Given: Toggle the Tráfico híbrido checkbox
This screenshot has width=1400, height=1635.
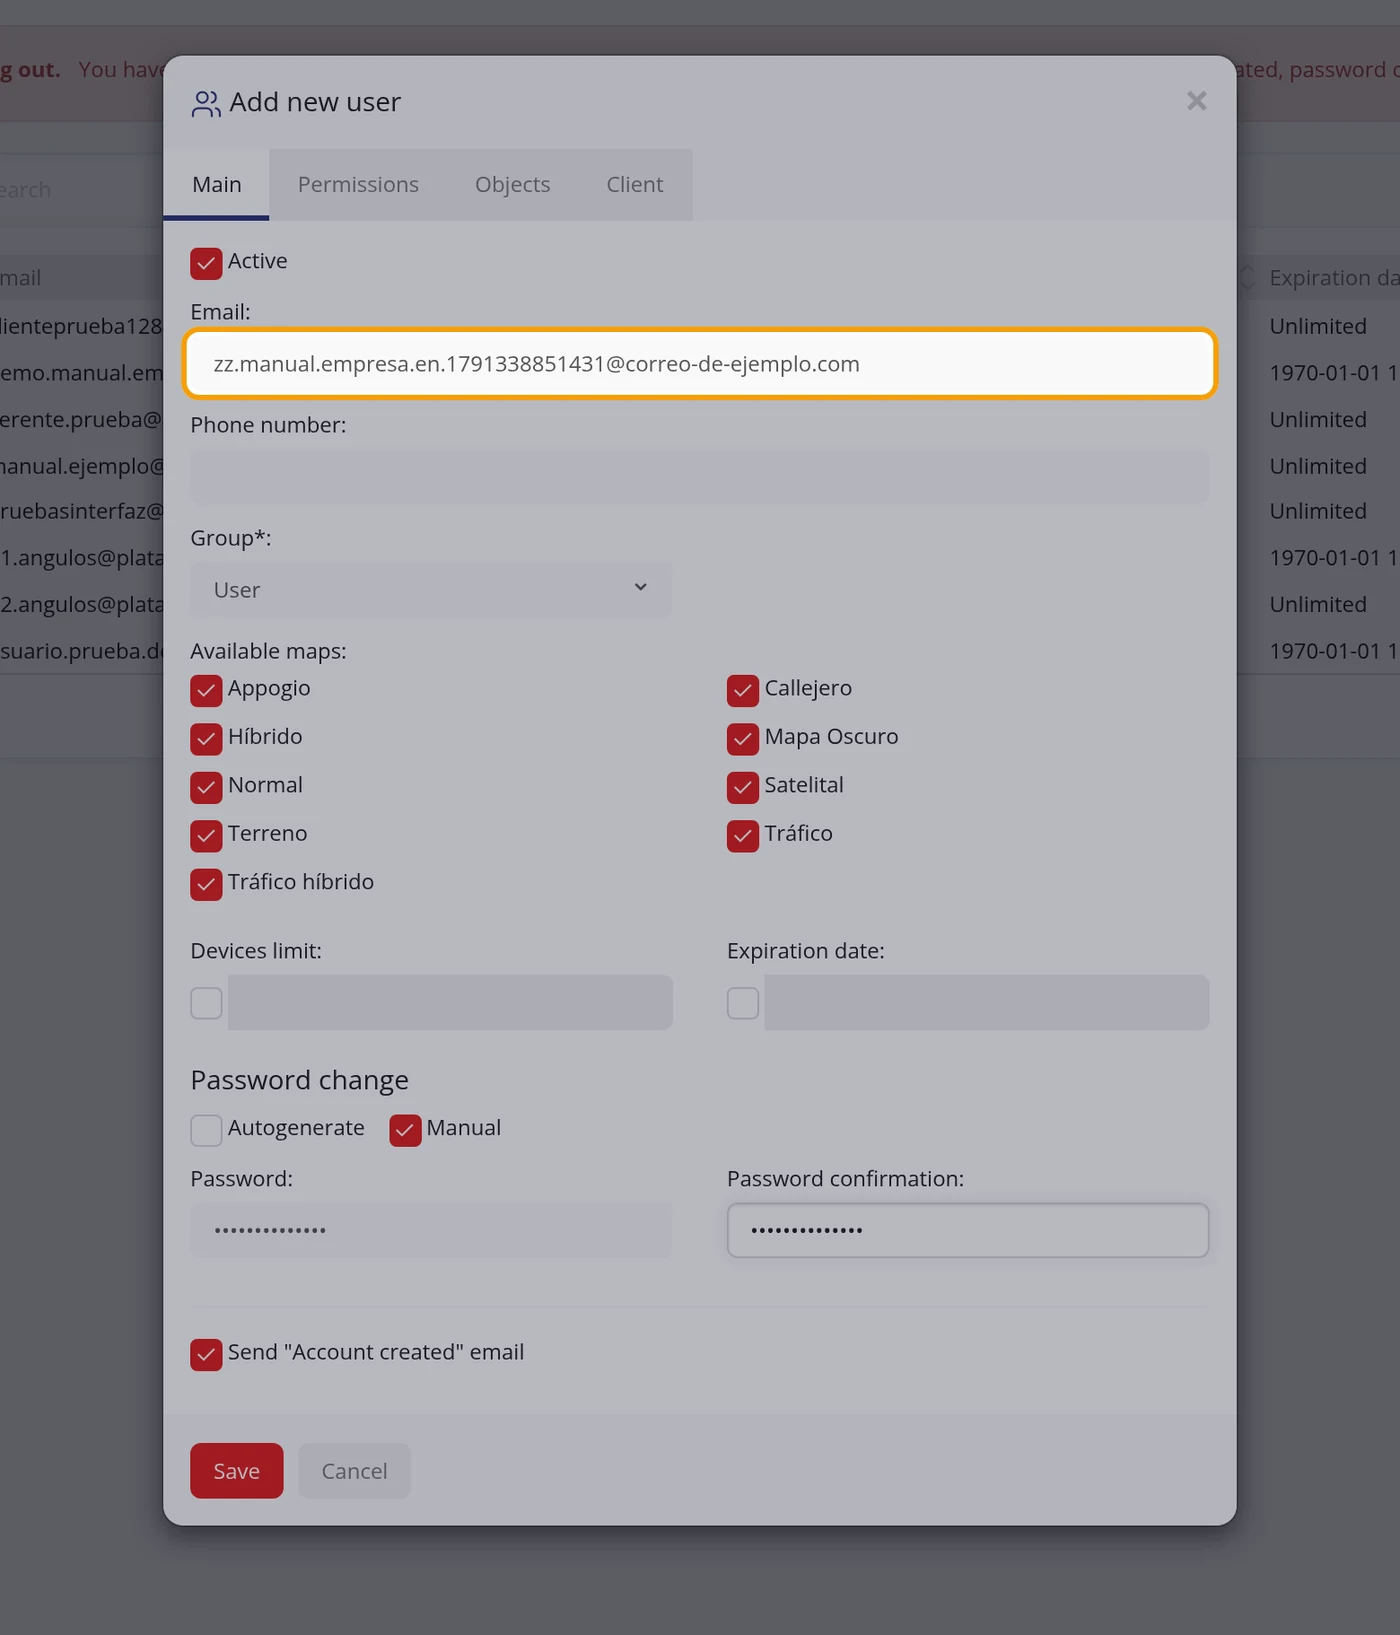Looking at the screenshot, I should coord(206,884).
